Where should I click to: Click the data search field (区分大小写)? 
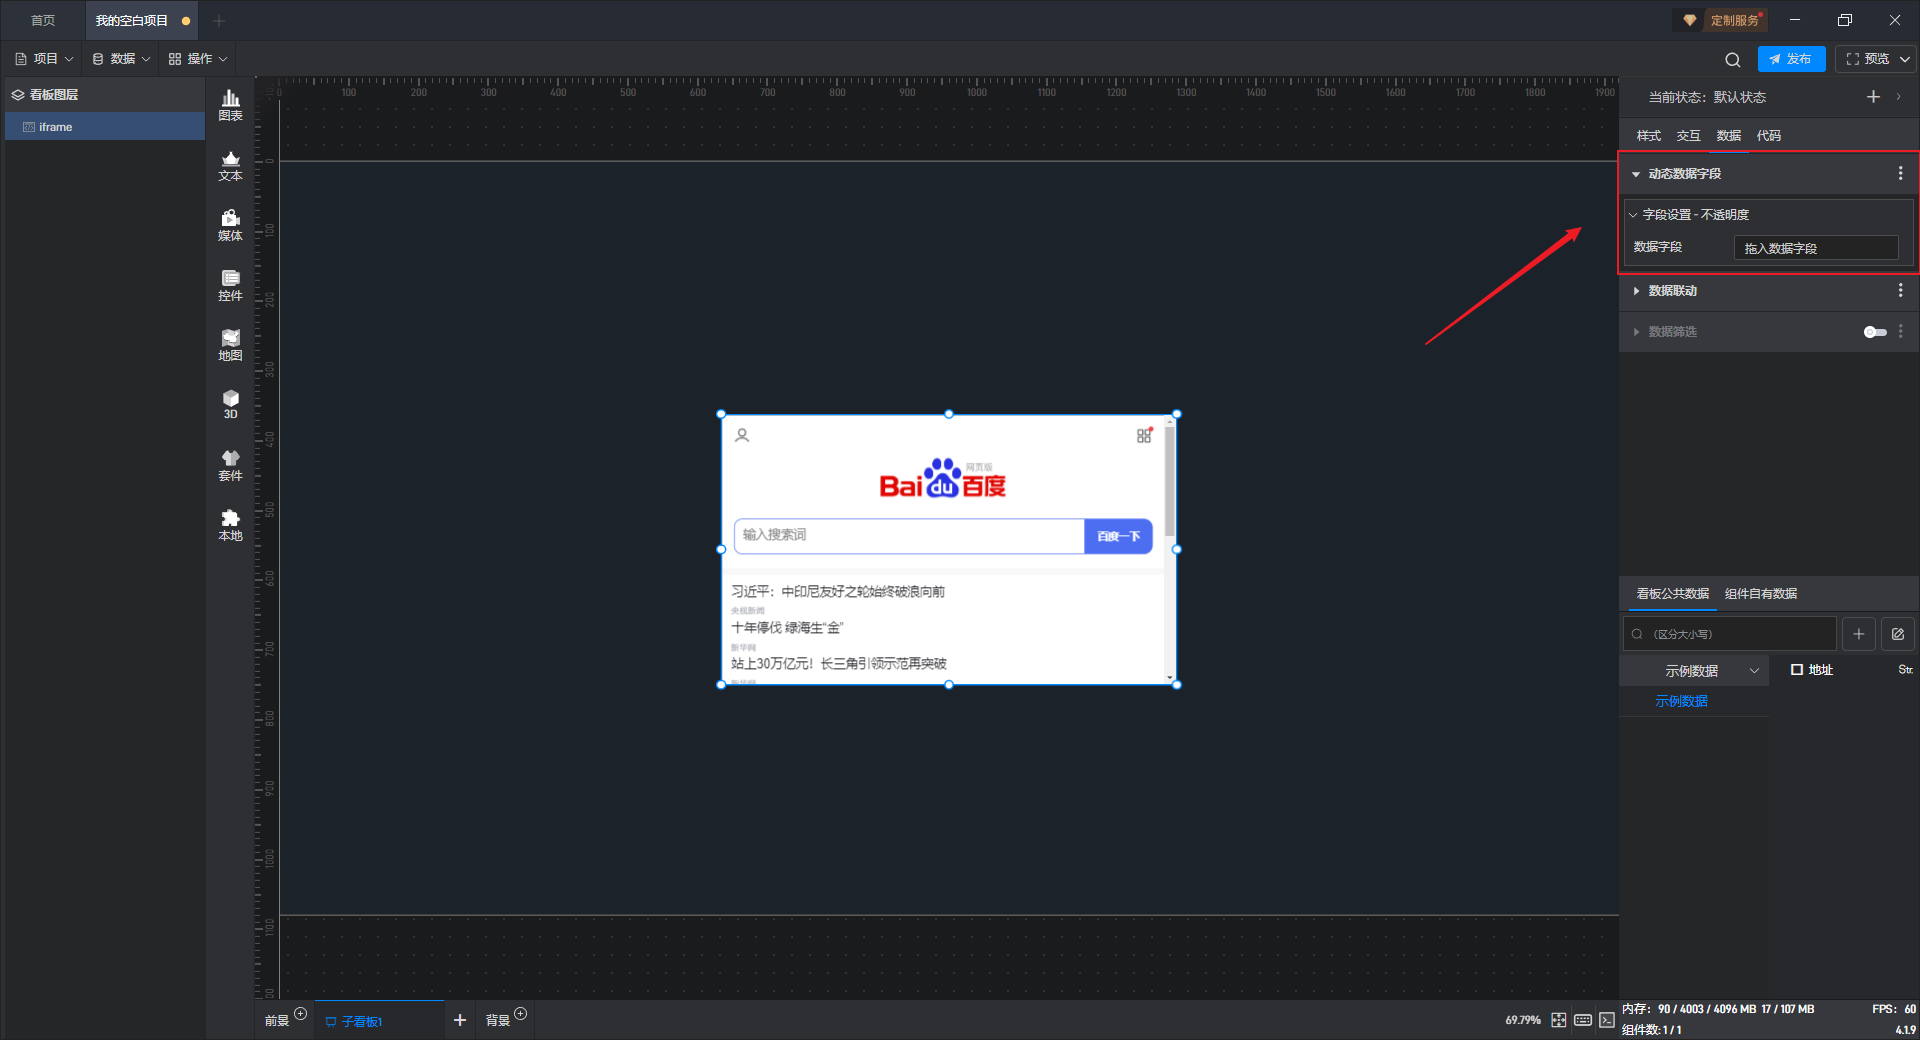1730,634
